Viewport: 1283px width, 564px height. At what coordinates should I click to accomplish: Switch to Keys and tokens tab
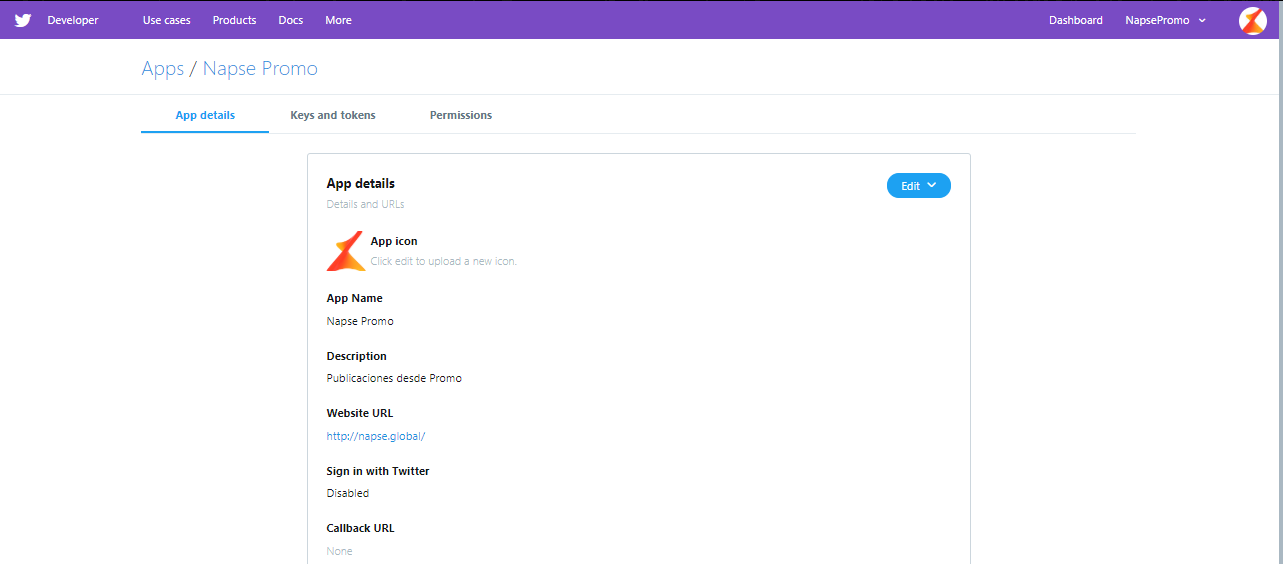click(333, 115)
